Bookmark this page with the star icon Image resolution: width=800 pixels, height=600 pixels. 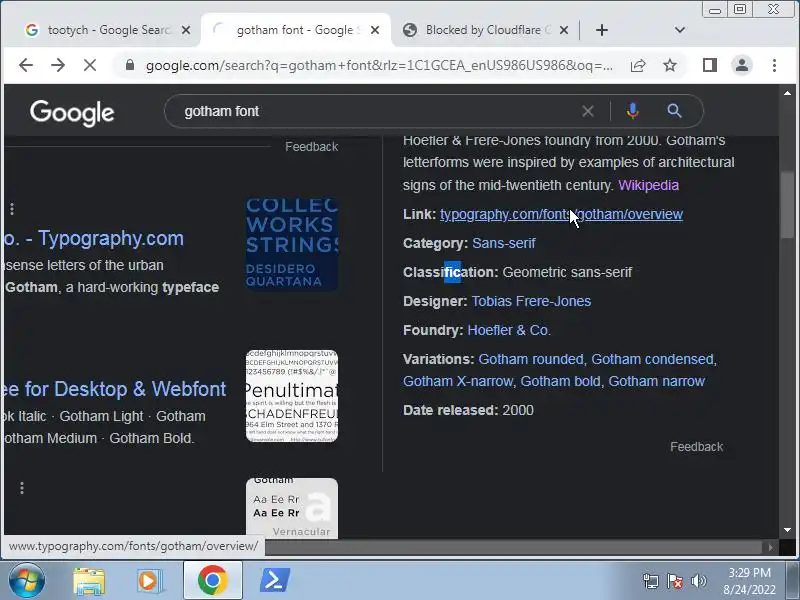coord(670,65)
